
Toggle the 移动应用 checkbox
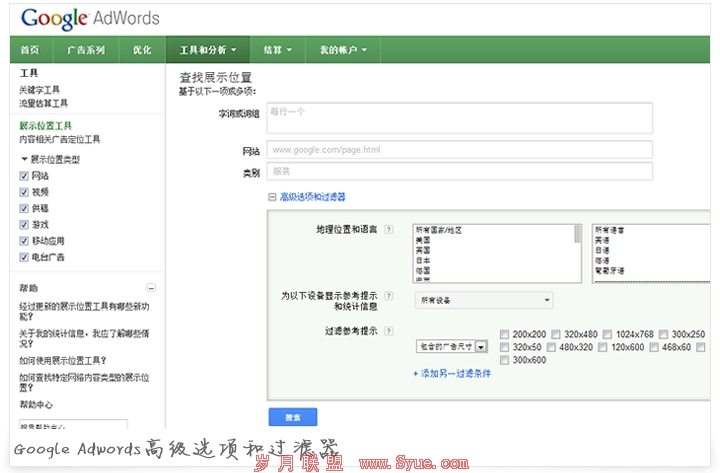point(24,241)
